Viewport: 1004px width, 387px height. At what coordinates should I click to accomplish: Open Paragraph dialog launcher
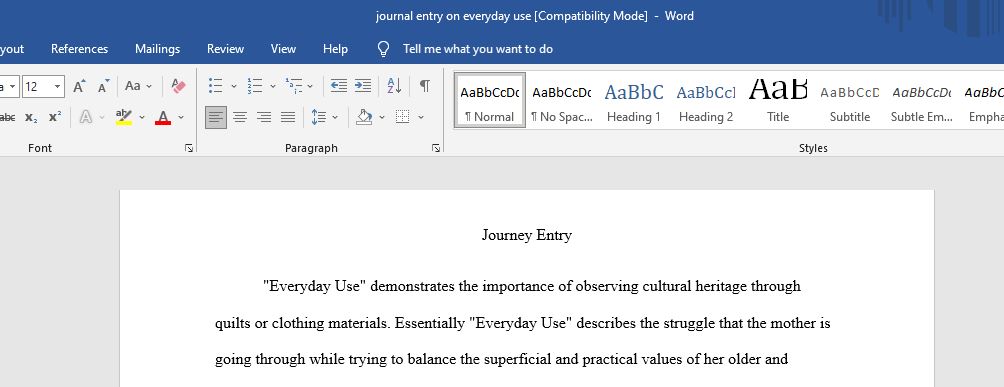click(x=436, y=148)
